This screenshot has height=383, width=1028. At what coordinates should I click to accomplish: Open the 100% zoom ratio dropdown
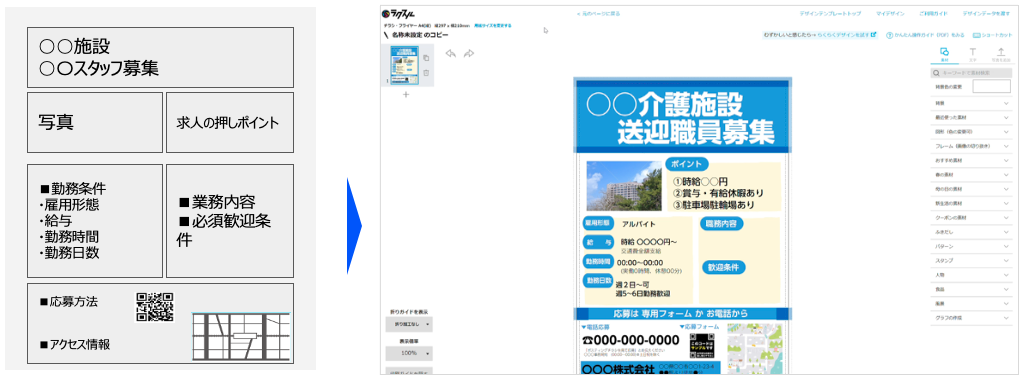[x=409, y=353]
